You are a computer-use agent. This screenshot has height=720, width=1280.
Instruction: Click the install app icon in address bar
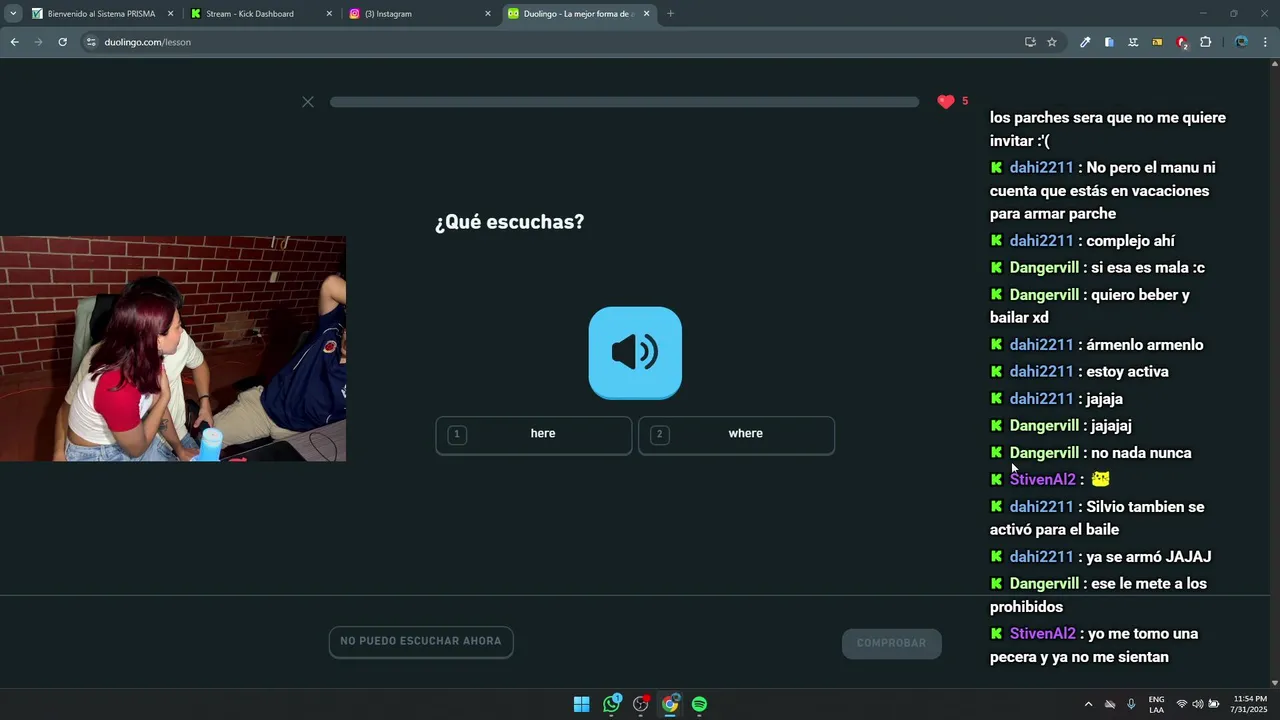click(1030, 42)
